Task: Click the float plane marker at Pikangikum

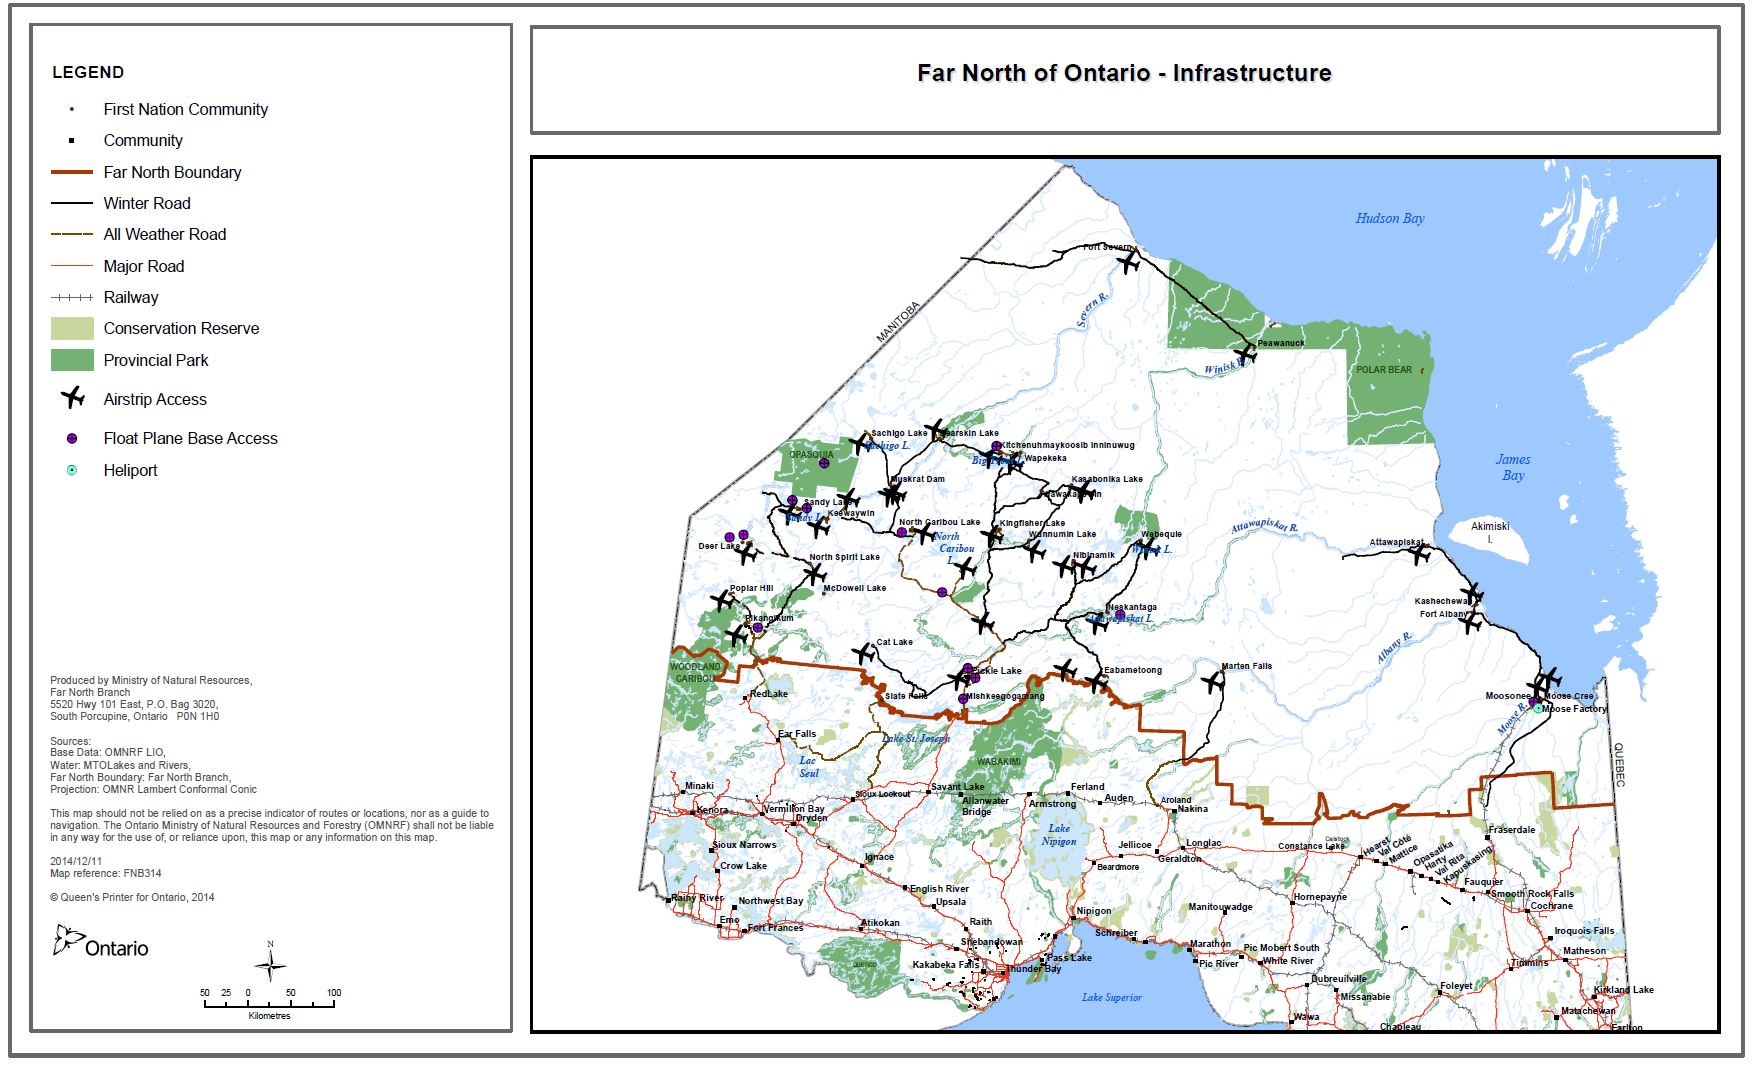Action: [758, 628]
